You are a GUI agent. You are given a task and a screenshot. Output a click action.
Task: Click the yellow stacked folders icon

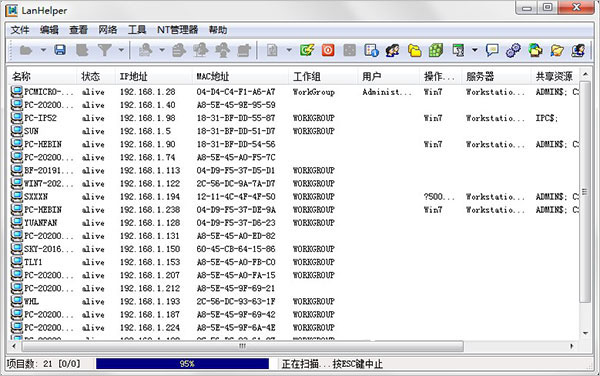pyautogui.click(x=414, y=50)
